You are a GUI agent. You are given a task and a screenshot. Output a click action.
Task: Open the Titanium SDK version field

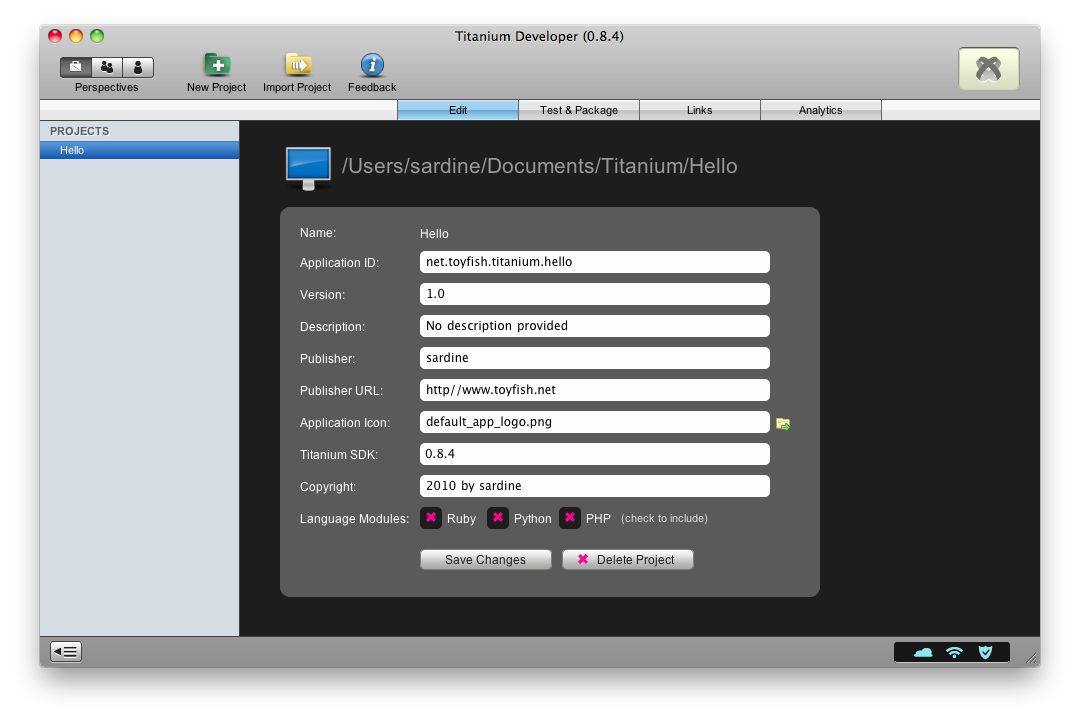click(594, 454)
